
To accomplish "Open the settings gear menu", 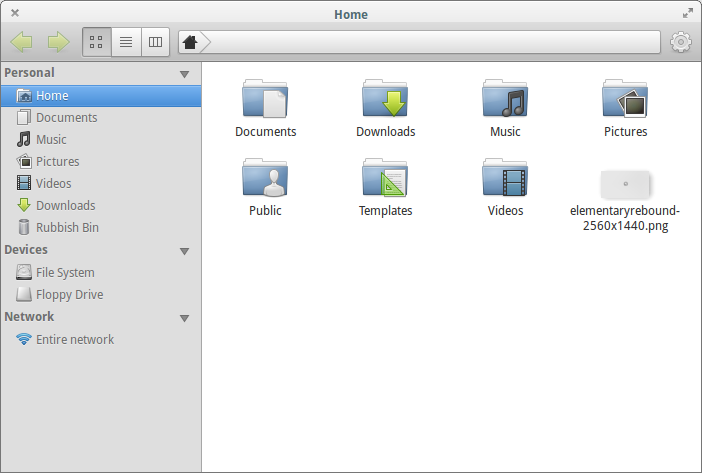I will point(681,42).
